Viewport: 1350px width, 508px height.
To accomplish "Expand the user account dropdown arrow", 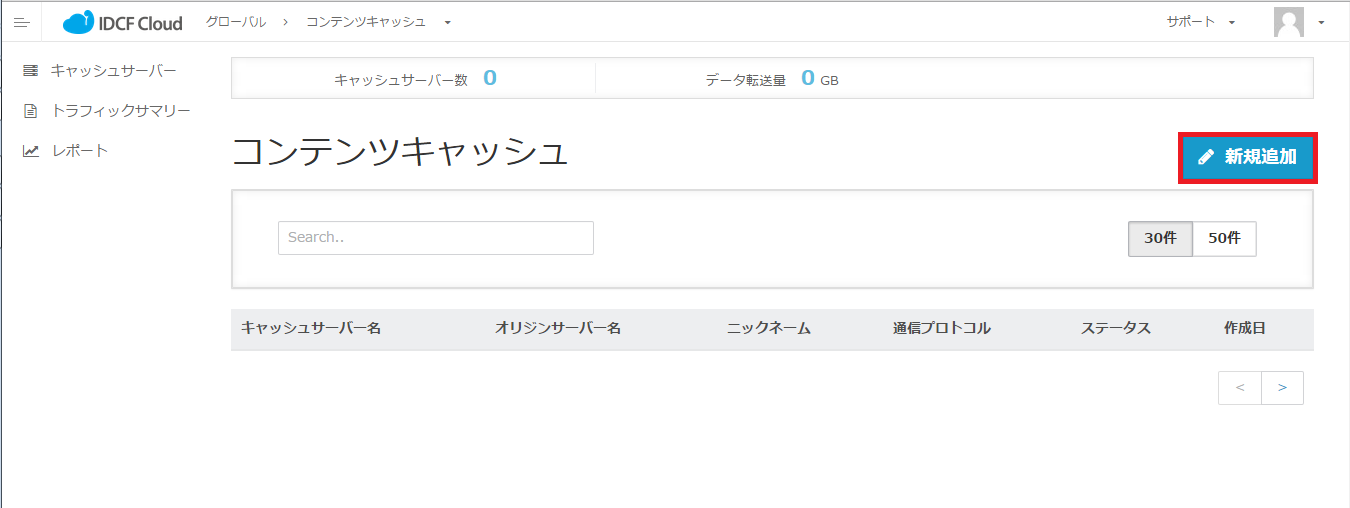I will click(1321, 22).
